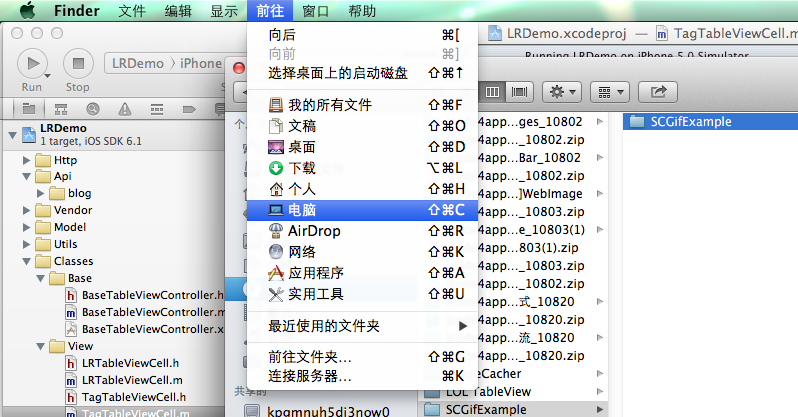Select kpgmnuh5di3now0 in Finder sidebar

[x=328, y=411]
